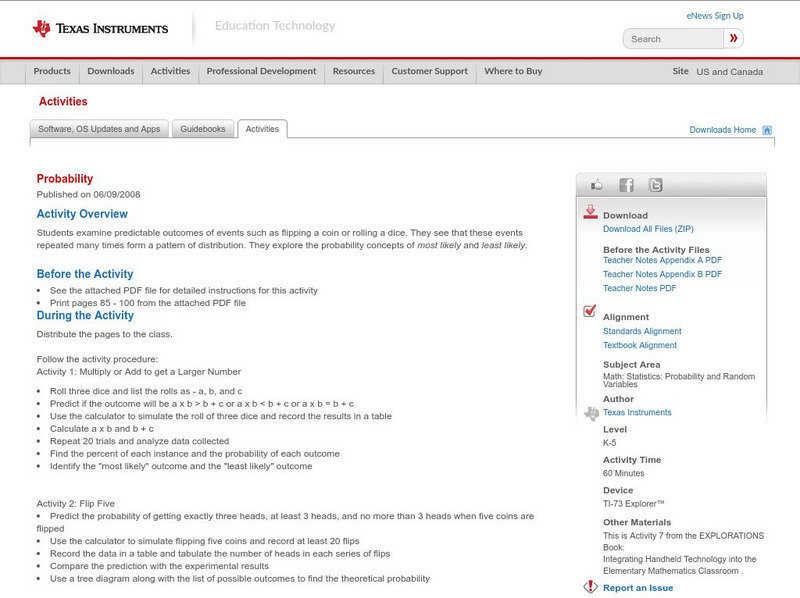Click 'Repeat 20 trials and analyze' bullet
The image size is (800, 598).
pyautogui.click(x=139, y=441)
